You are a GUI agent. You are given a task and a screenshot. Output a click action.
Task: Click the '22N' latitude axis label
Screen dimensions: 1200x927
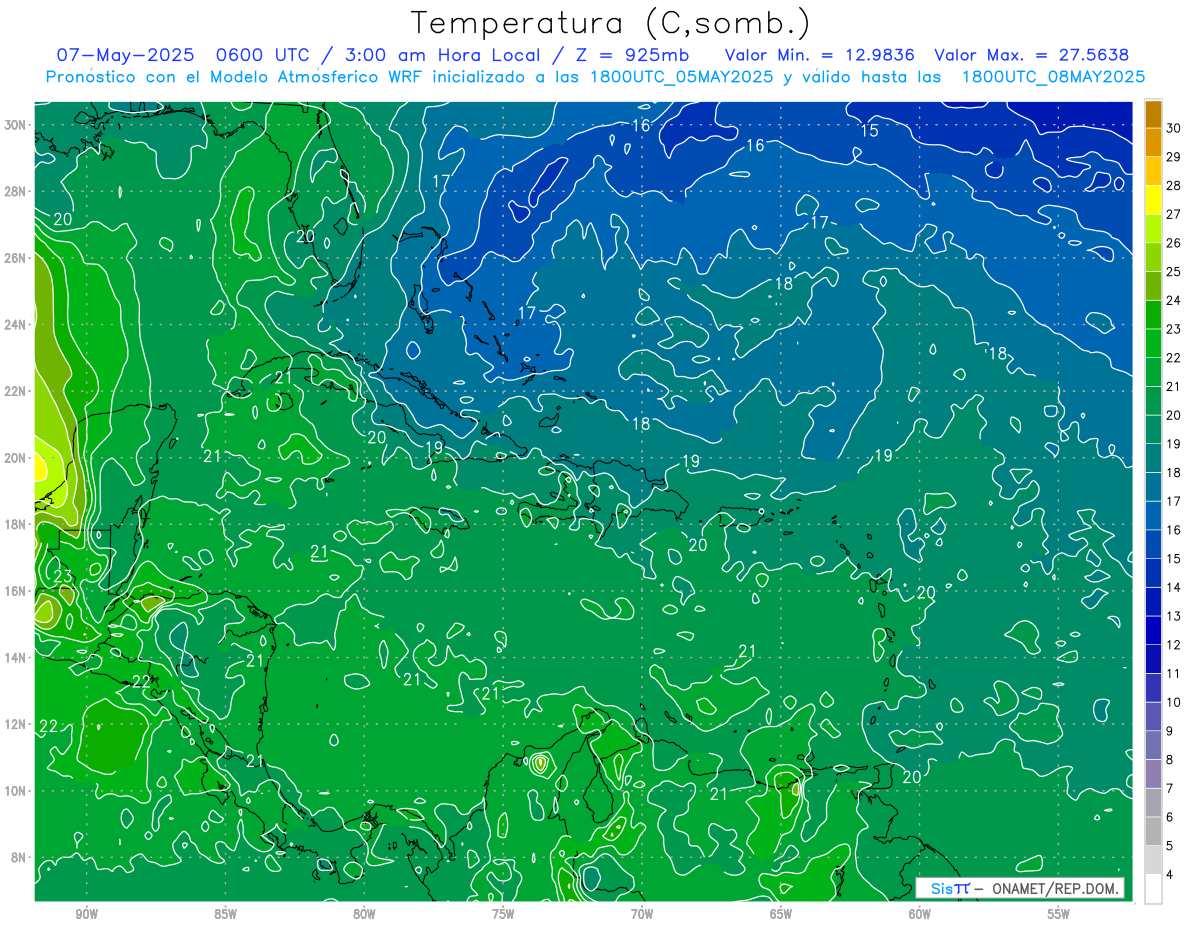point(16,391)
